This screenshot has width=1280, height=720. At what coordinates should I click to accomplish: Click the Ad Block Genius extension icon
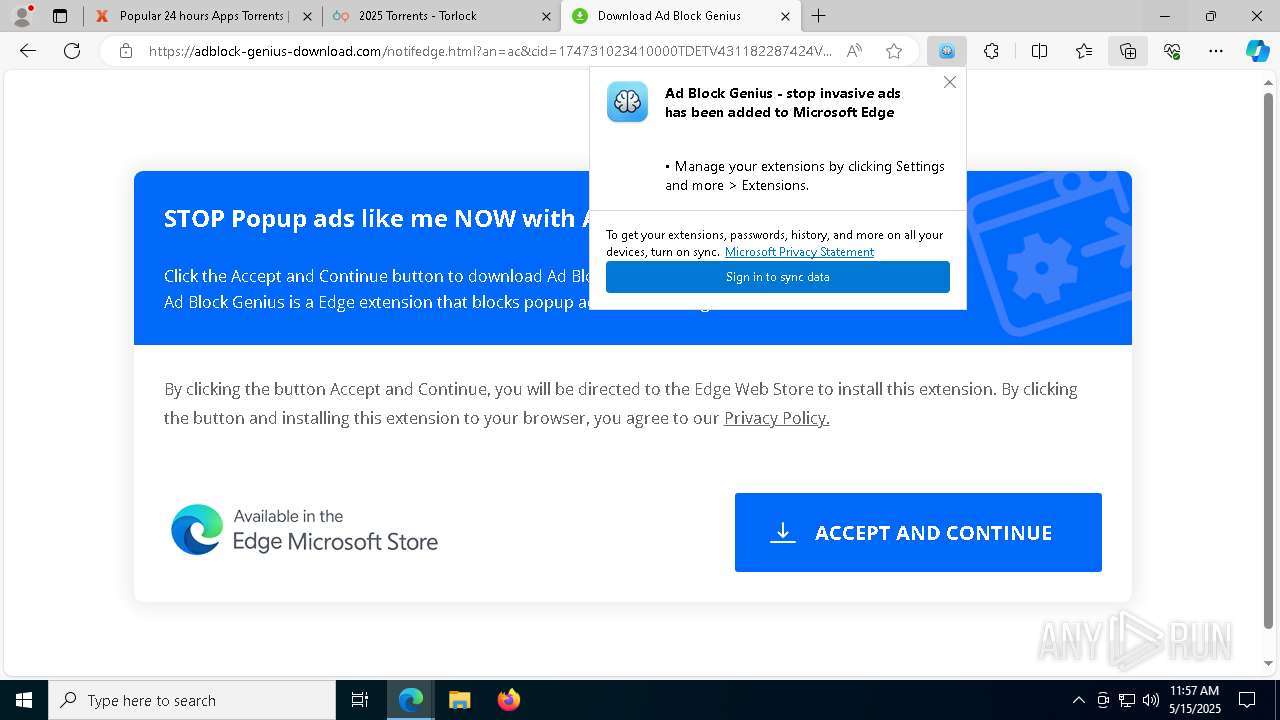[x=946, y=51]
